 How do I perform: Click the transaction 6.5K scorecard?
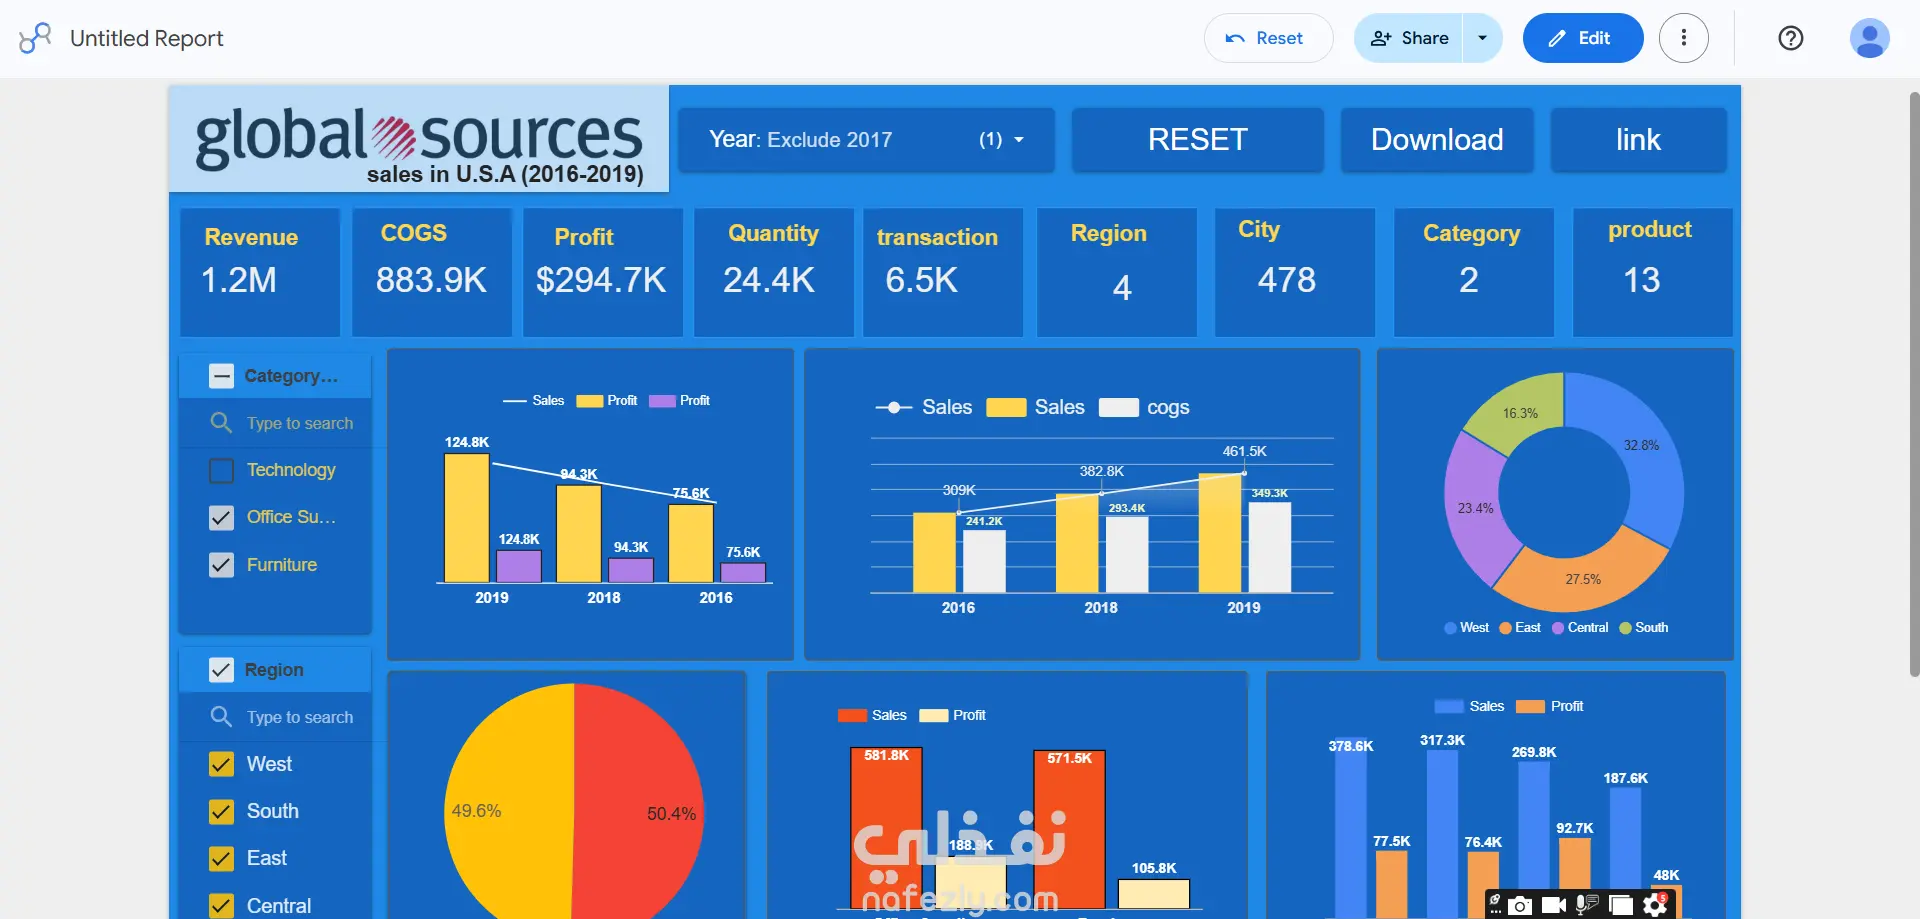point(943,272)
